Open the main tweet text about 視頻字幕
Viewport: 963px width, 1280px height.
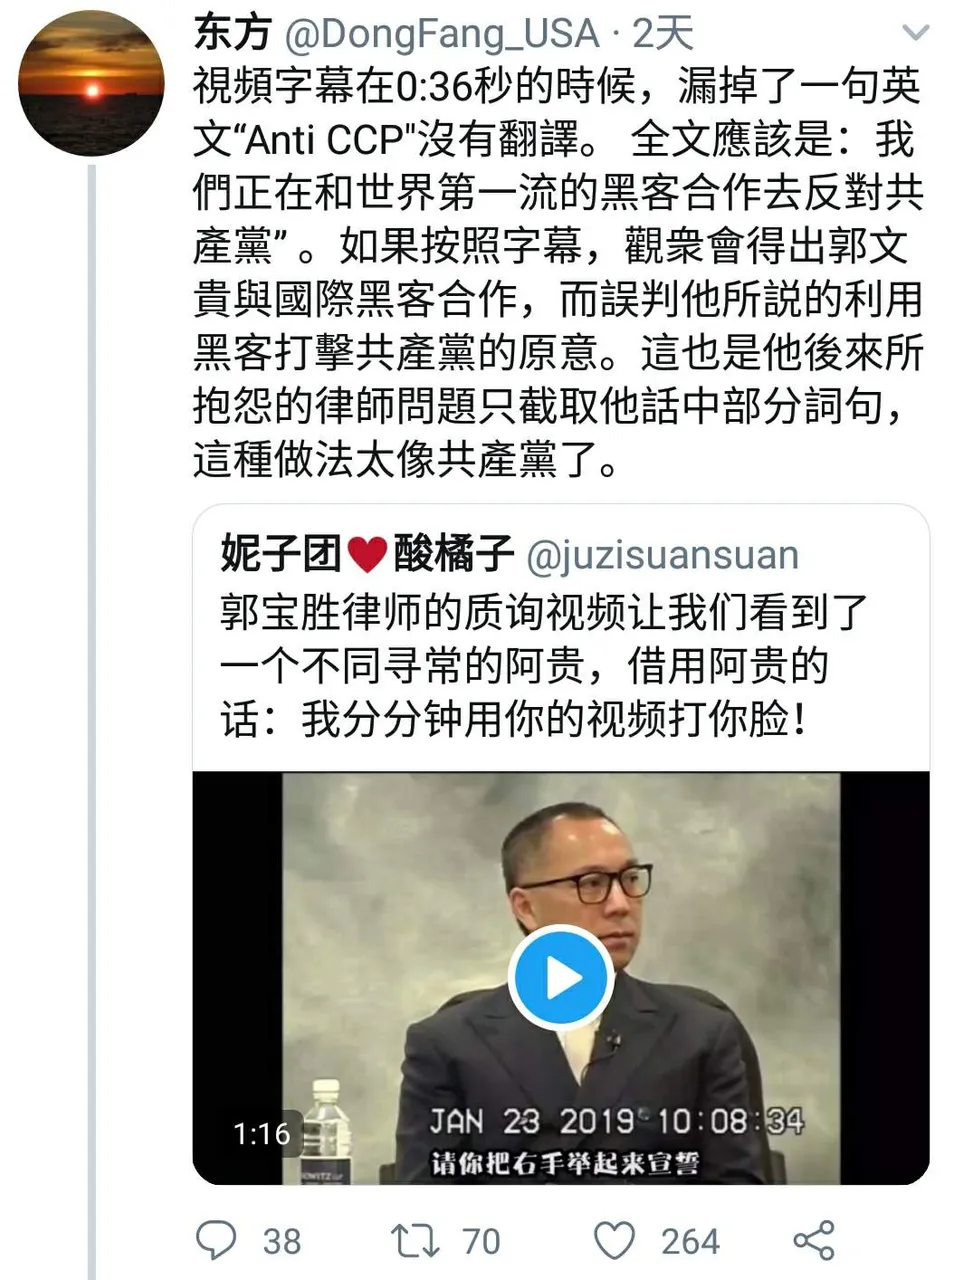coord(558,271)
